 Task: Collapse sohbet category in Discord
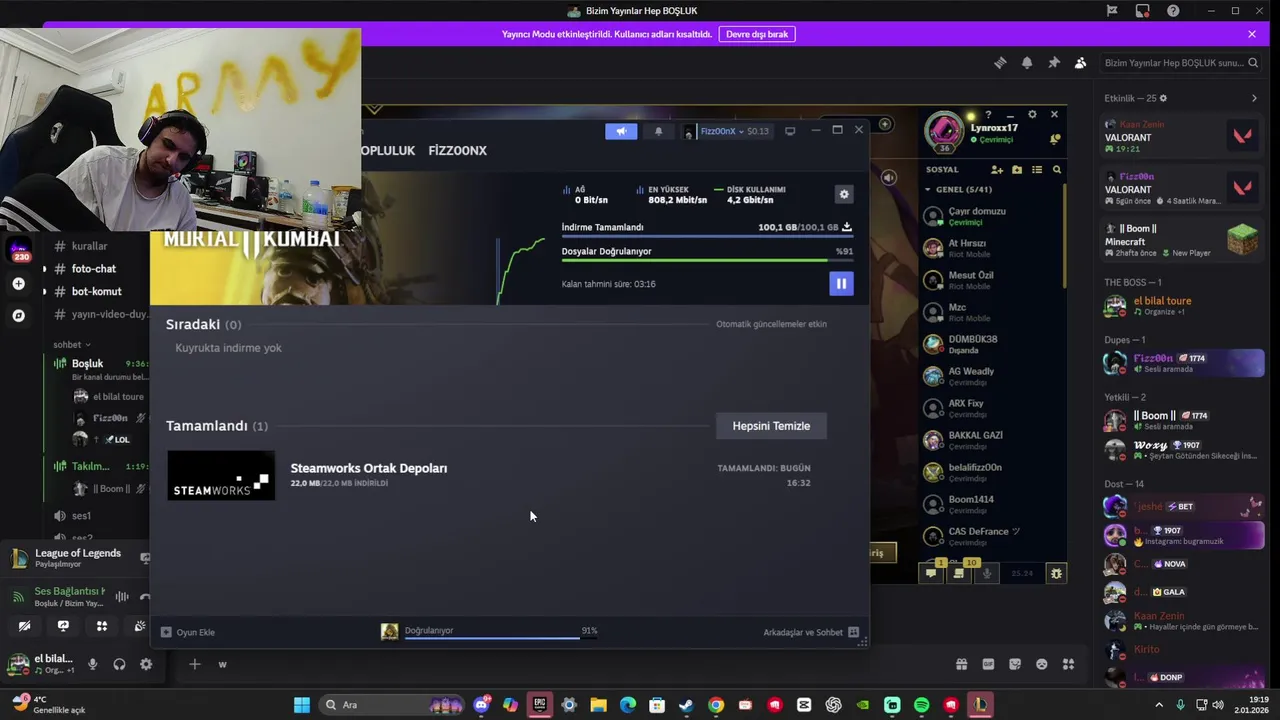tap(71, 345)
